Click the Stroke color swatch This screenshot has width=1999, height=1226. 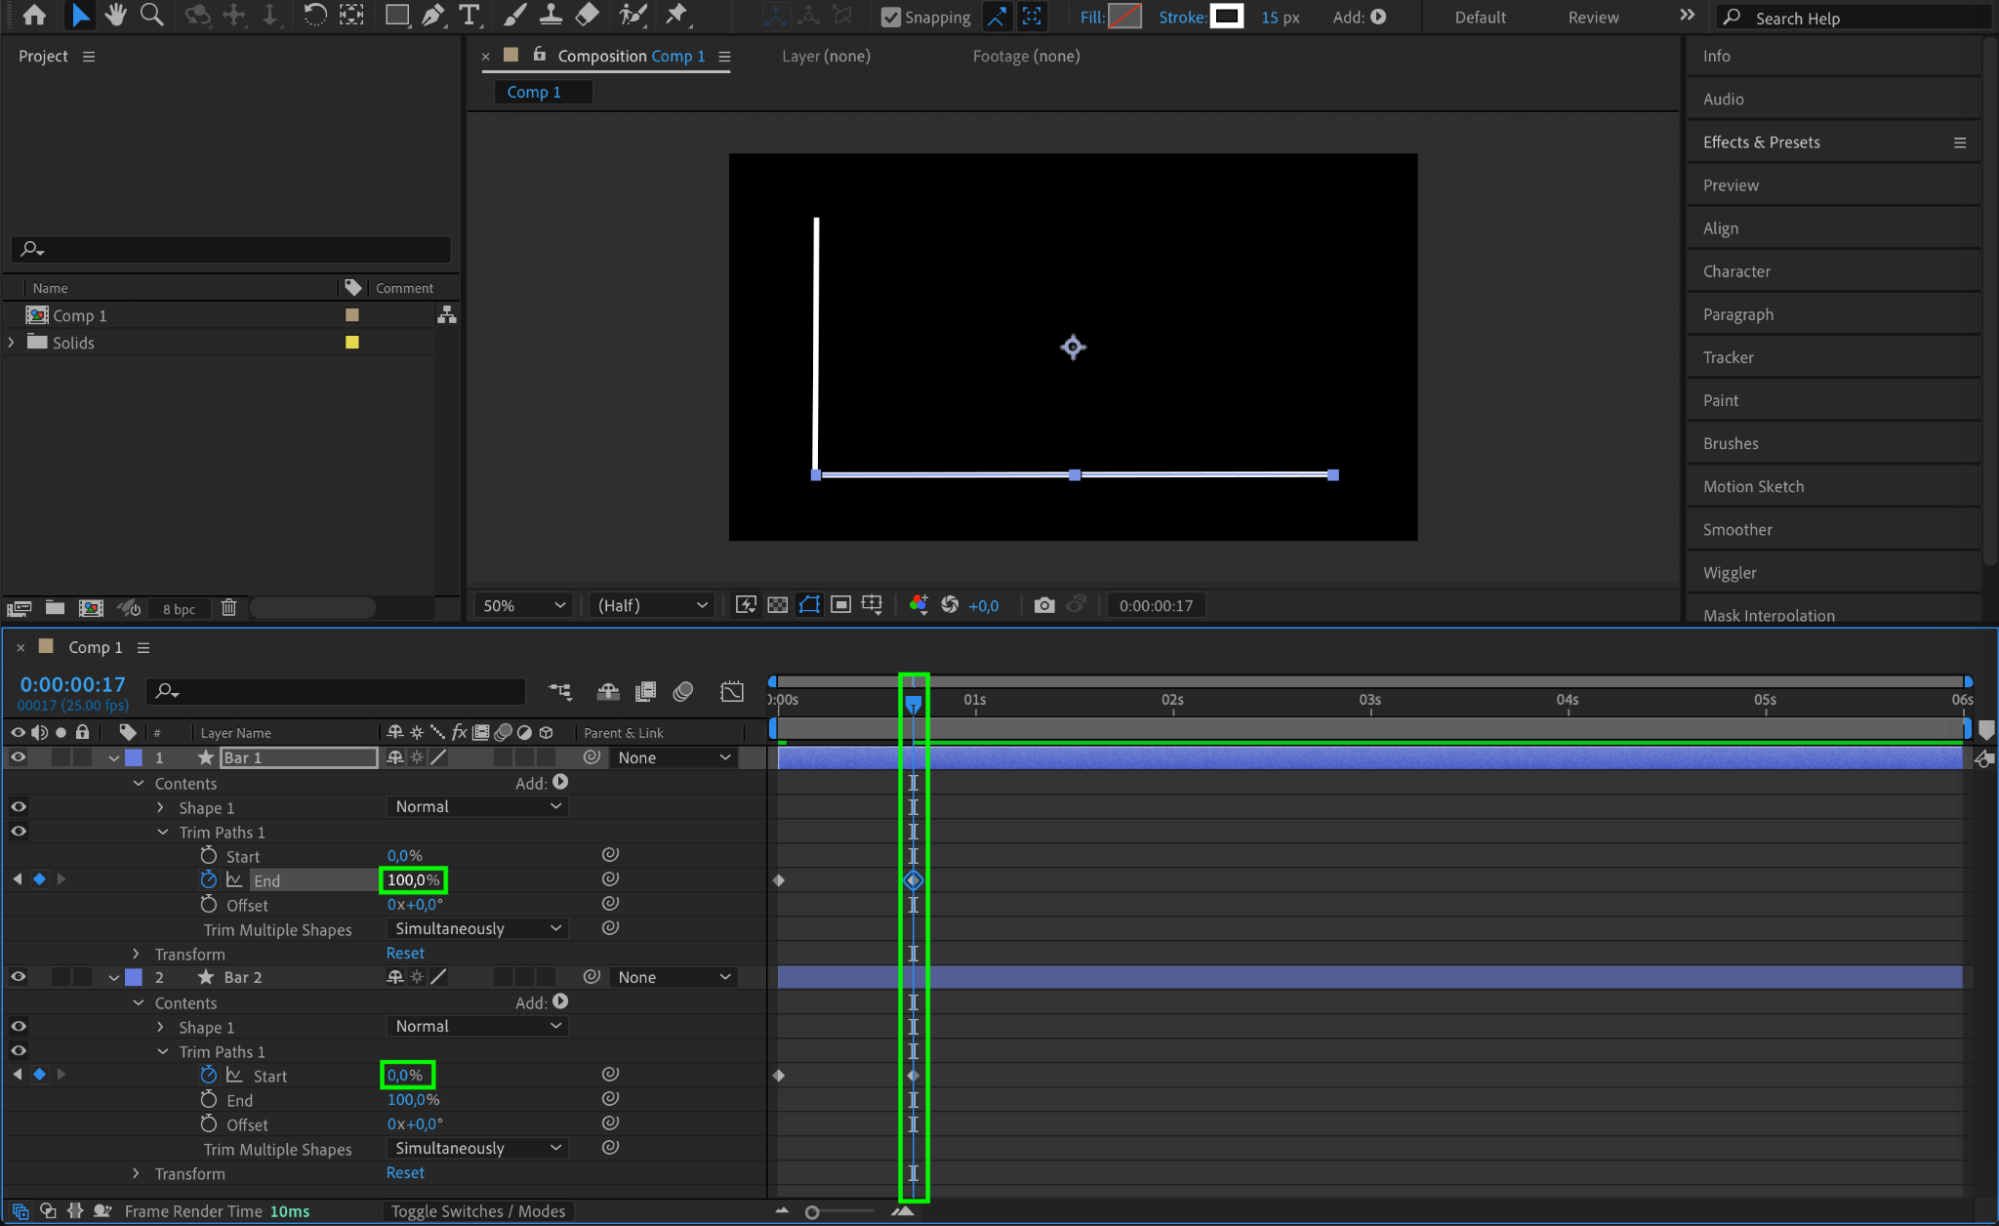pos(1227,17)
